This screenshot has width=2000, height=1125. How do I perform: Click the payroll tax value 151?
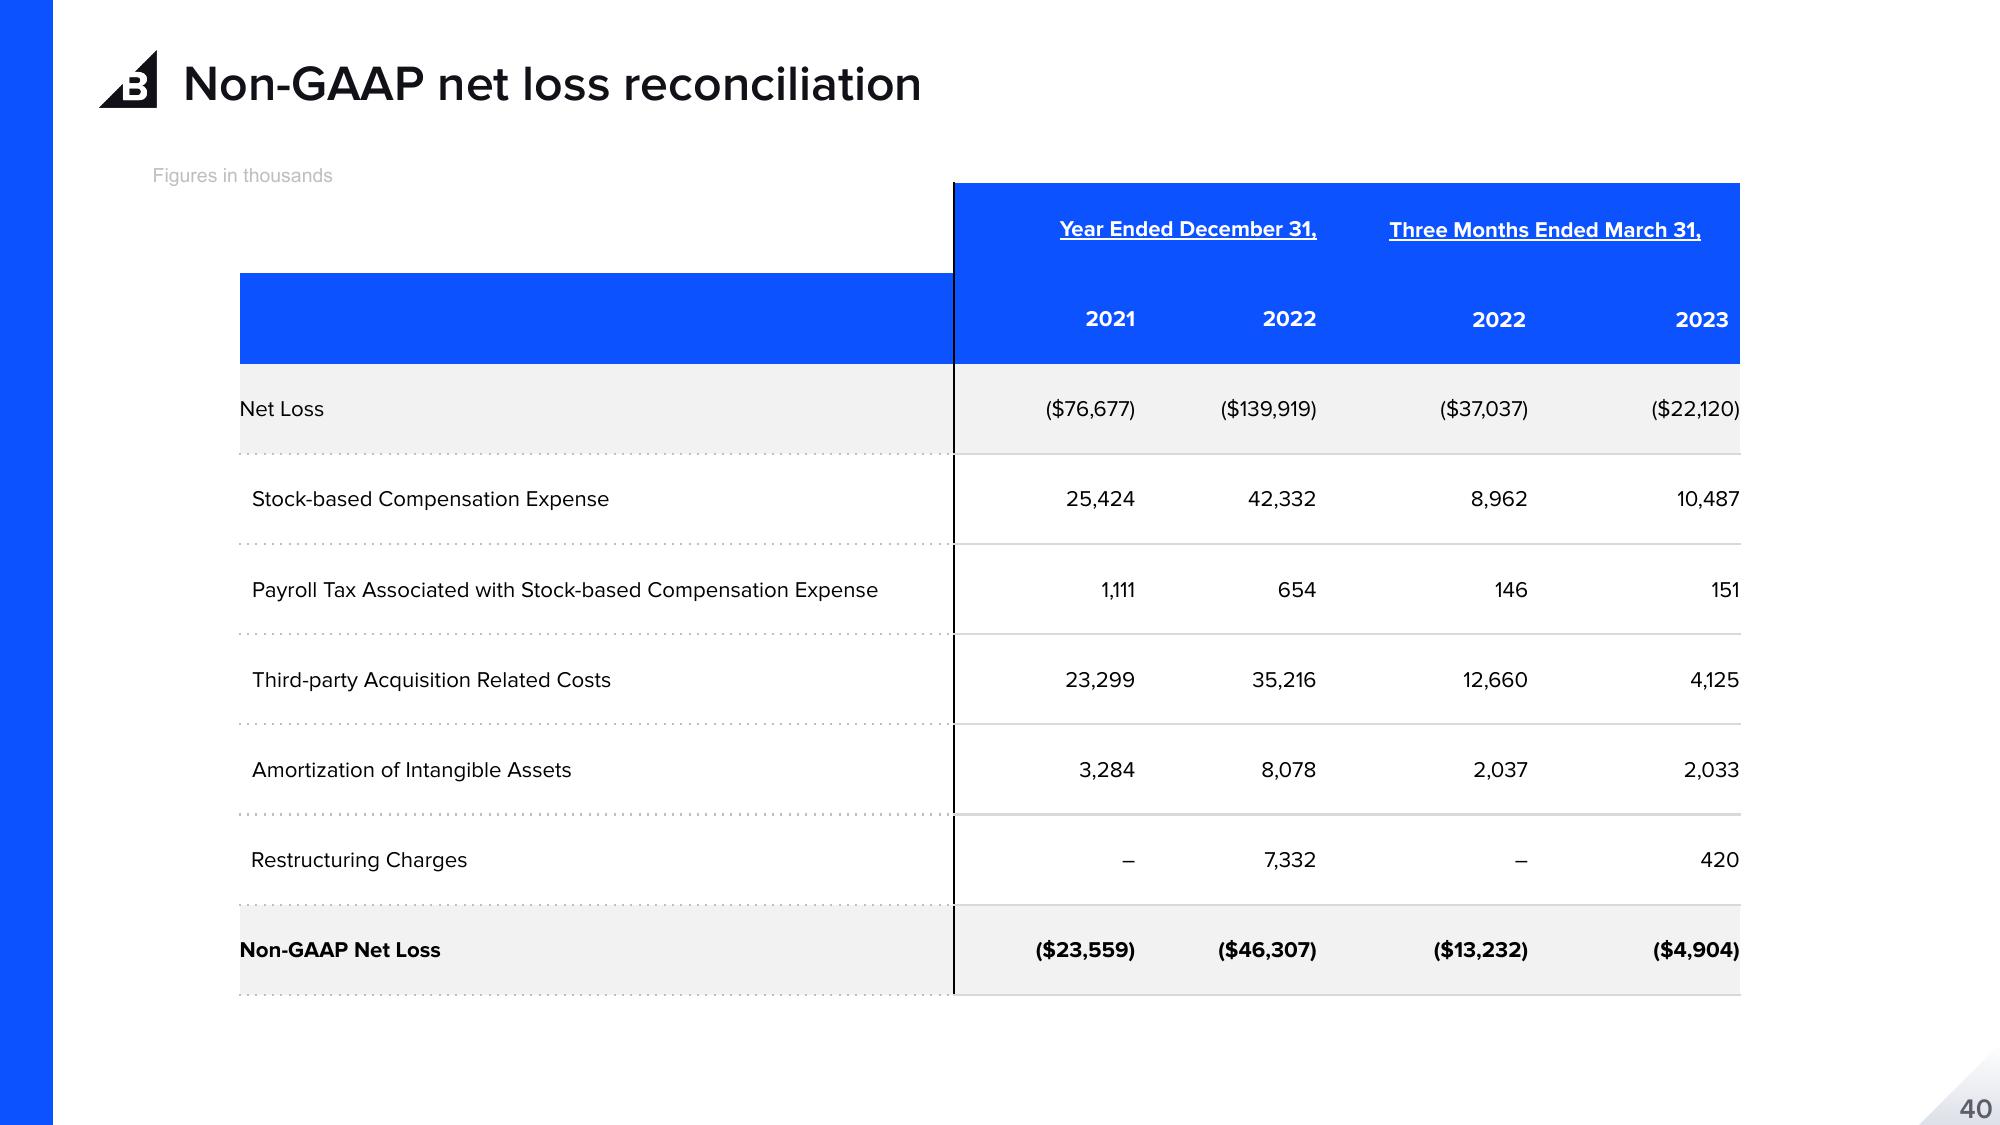(x=1725, y=590)
